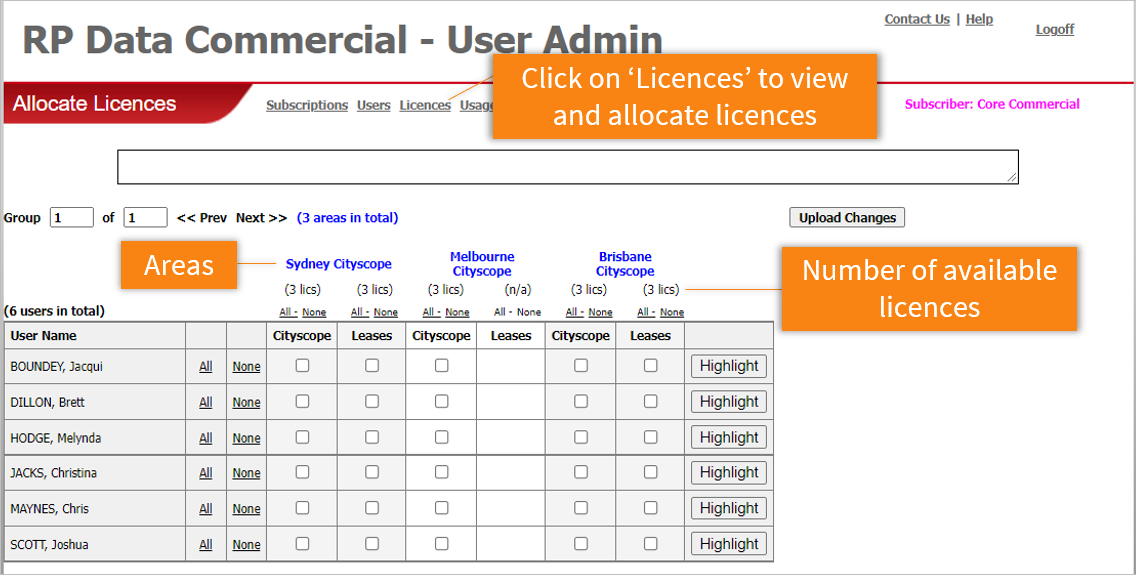
Task: Tick Sydney Cityscope checkbox for SCOTT, Joshua
Action: [x=302, y=544]
